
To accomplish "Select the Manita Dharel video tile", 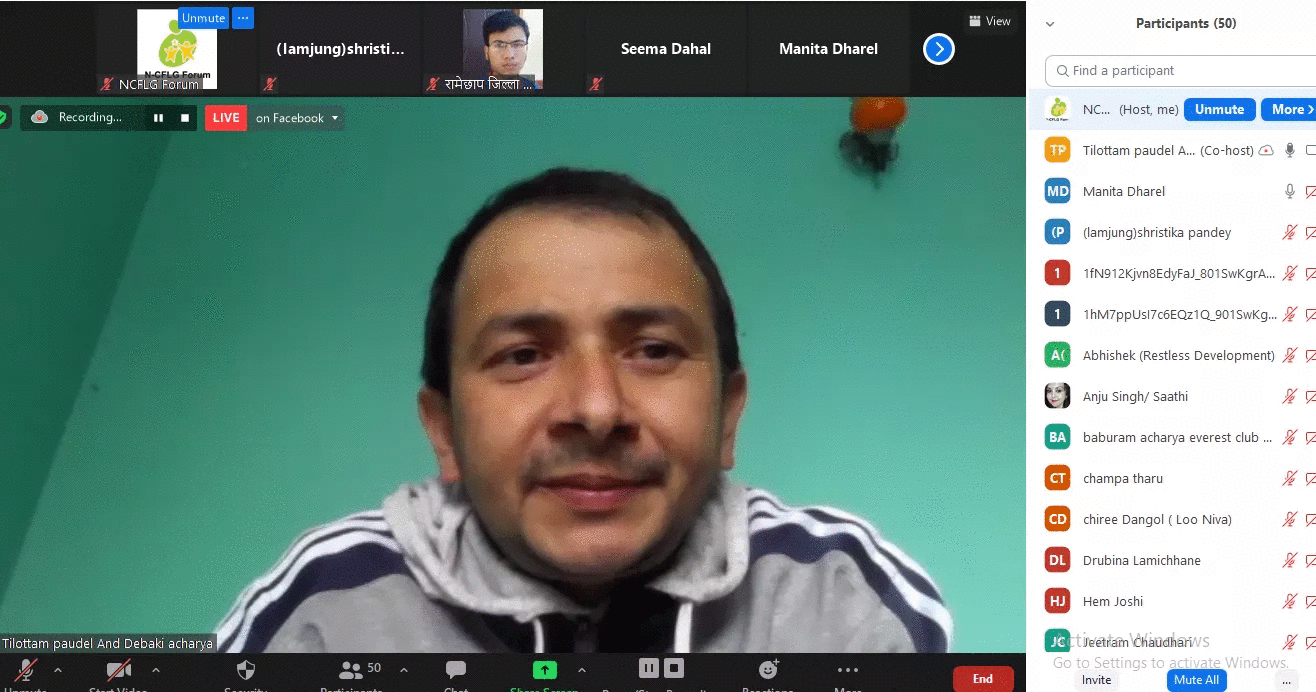I will click(x=829, y=49).
